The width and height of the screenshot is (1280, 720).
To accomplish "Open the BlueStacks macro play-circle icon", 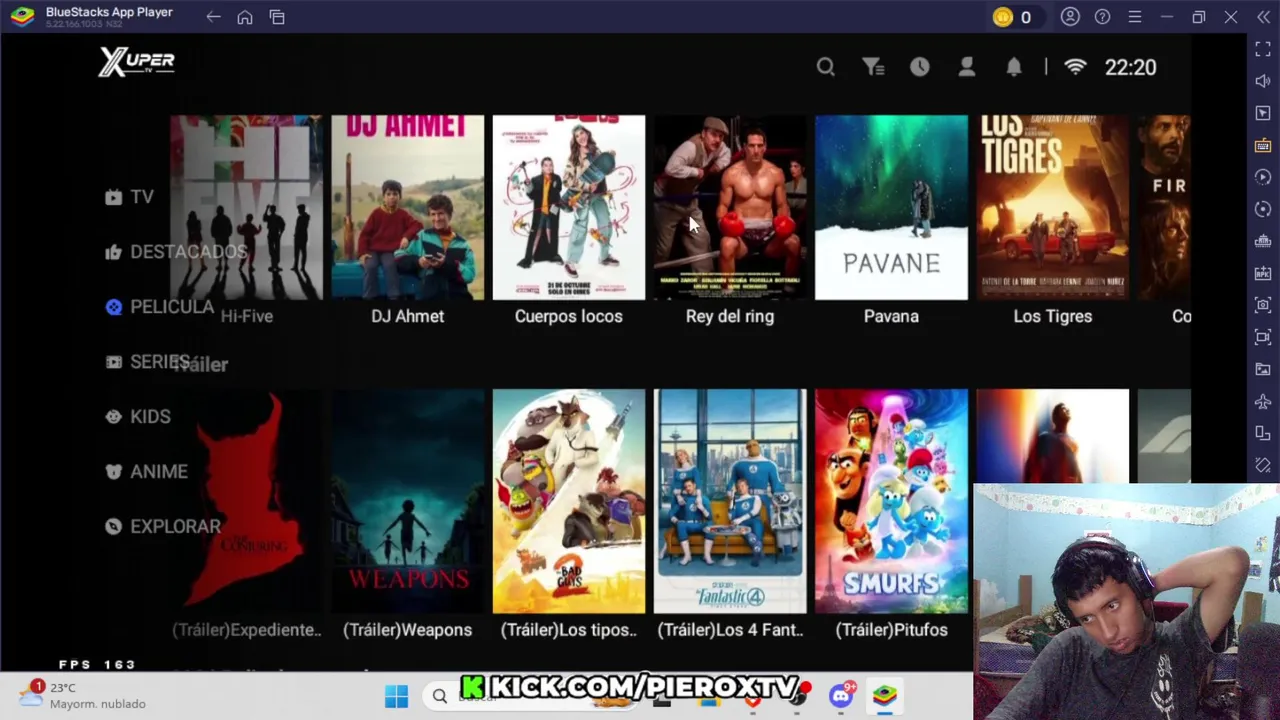I will 1263,177.
